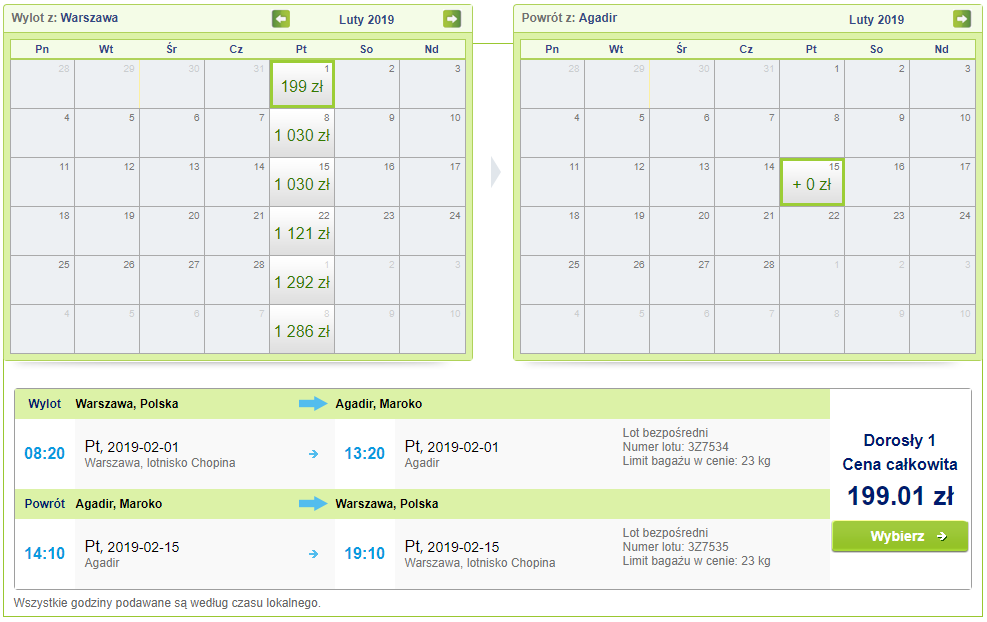Click small arrow between 14:10 and 19:10

click(314, 554)
